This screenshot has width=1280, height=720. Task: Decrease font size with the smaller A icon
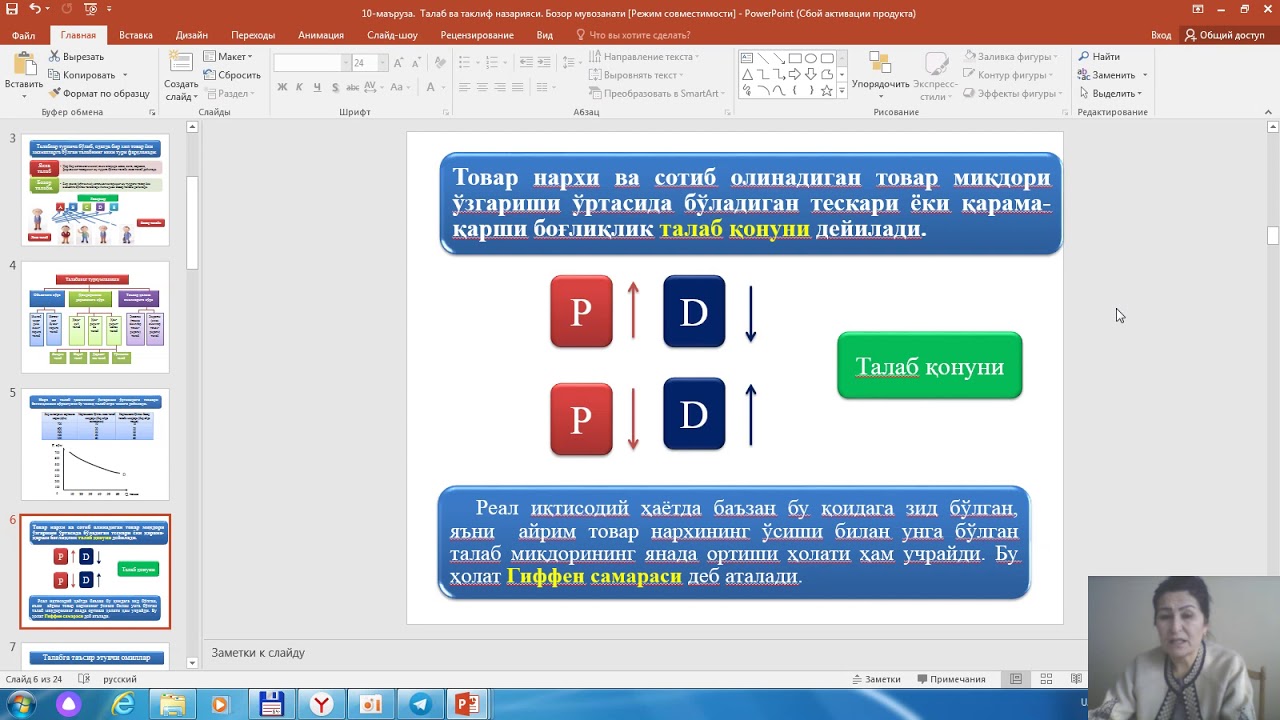(416, 63)
